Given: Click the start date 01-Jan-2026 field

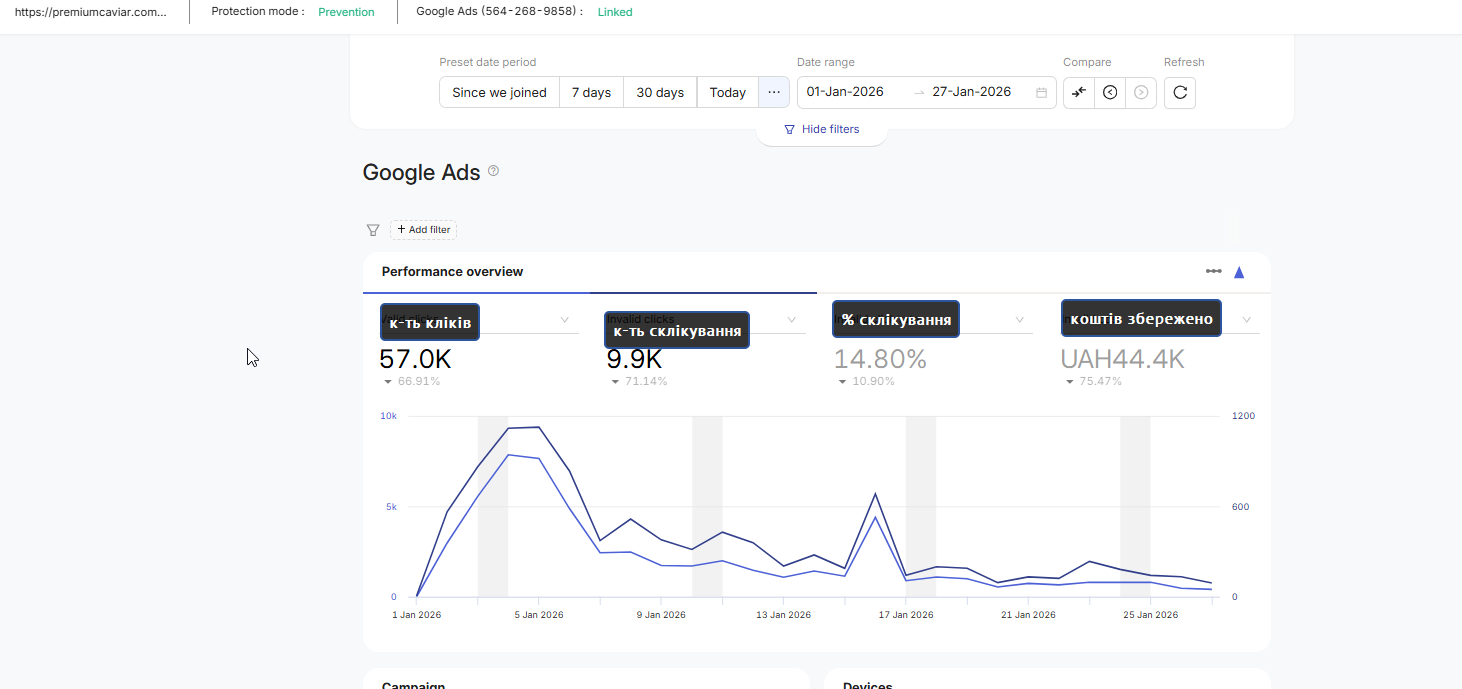Looking at the screenshot, I should pyautogui.click(x=845, y=92).
